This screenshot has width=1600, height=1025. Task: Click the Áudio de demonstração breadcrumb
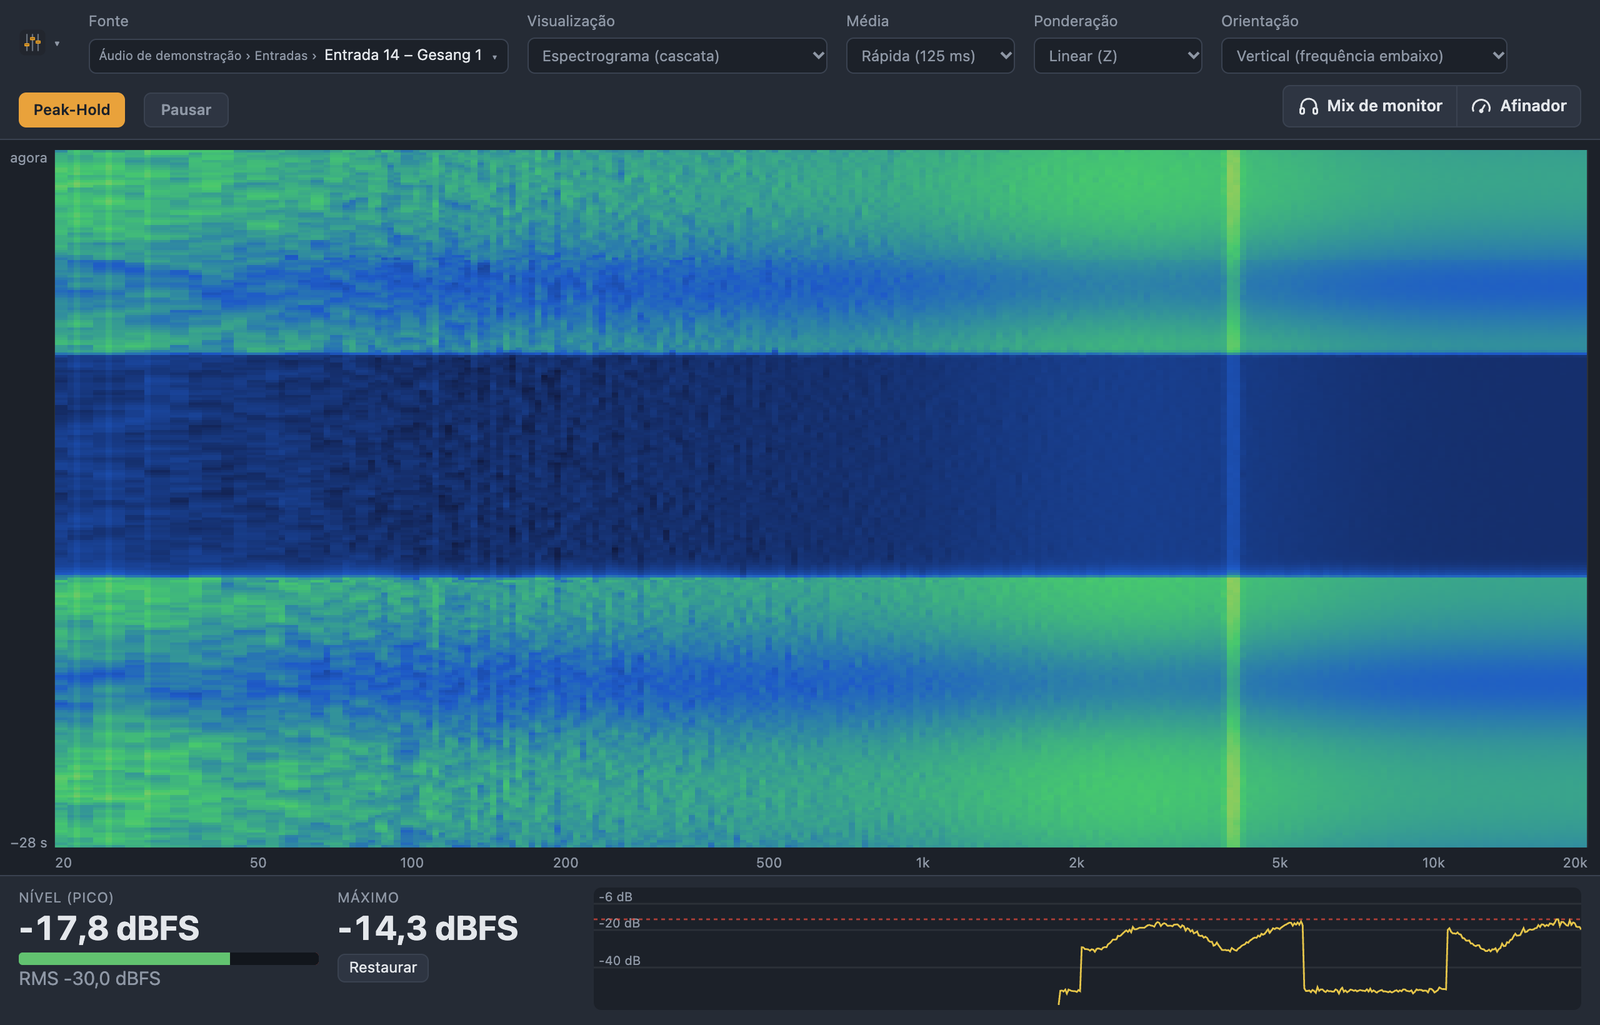tap(170, 56)
